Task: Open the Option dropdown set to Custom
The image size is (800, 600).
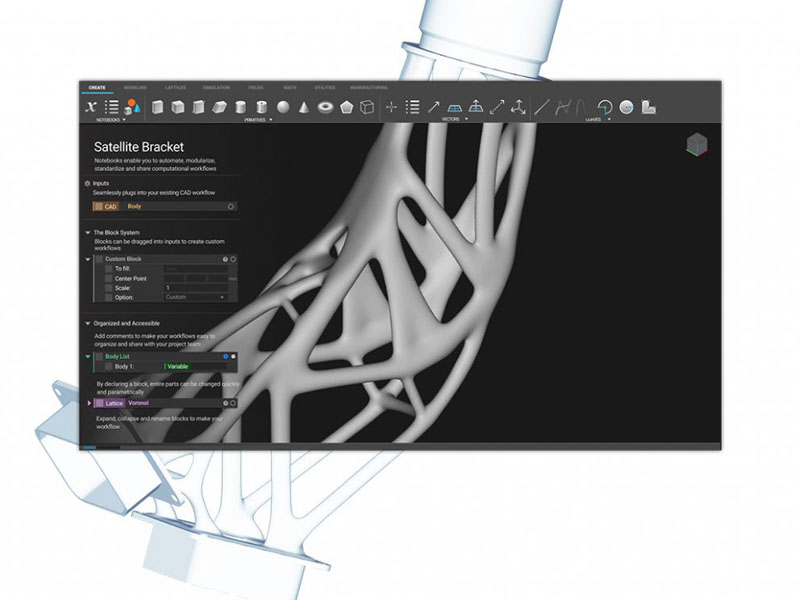Action: click(x=191, y=298)
